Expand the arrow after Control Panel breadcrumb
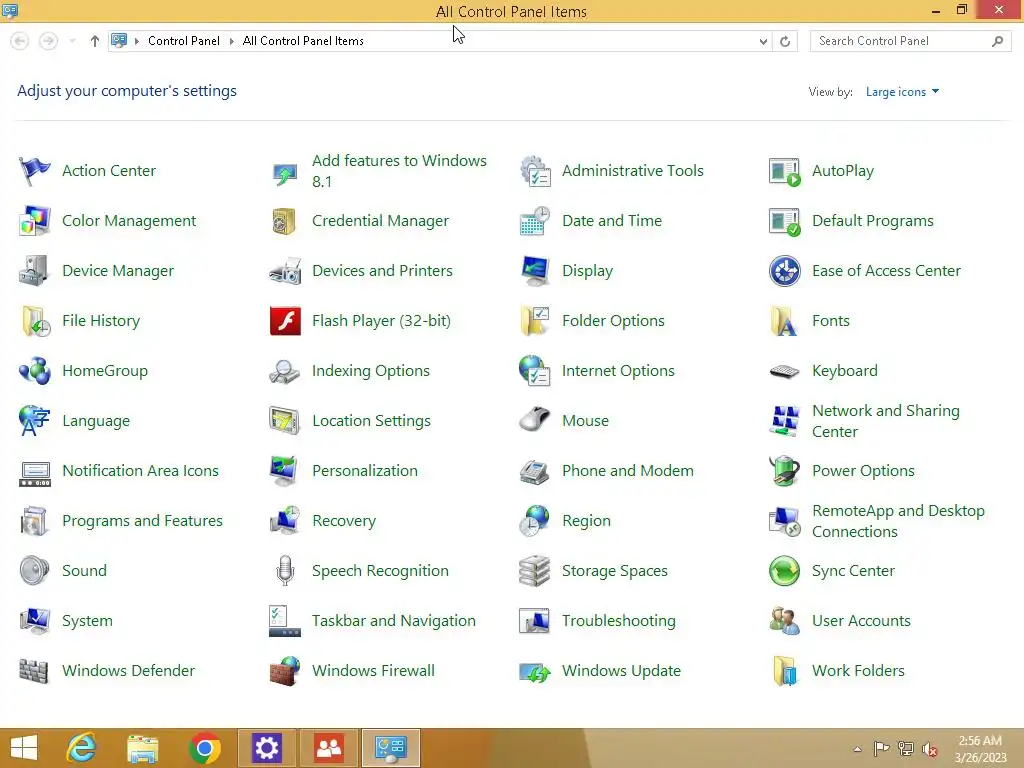Image resolution: width=1024 pixels, height=768 pixels. pyautogui.click(x=231, y=41)
